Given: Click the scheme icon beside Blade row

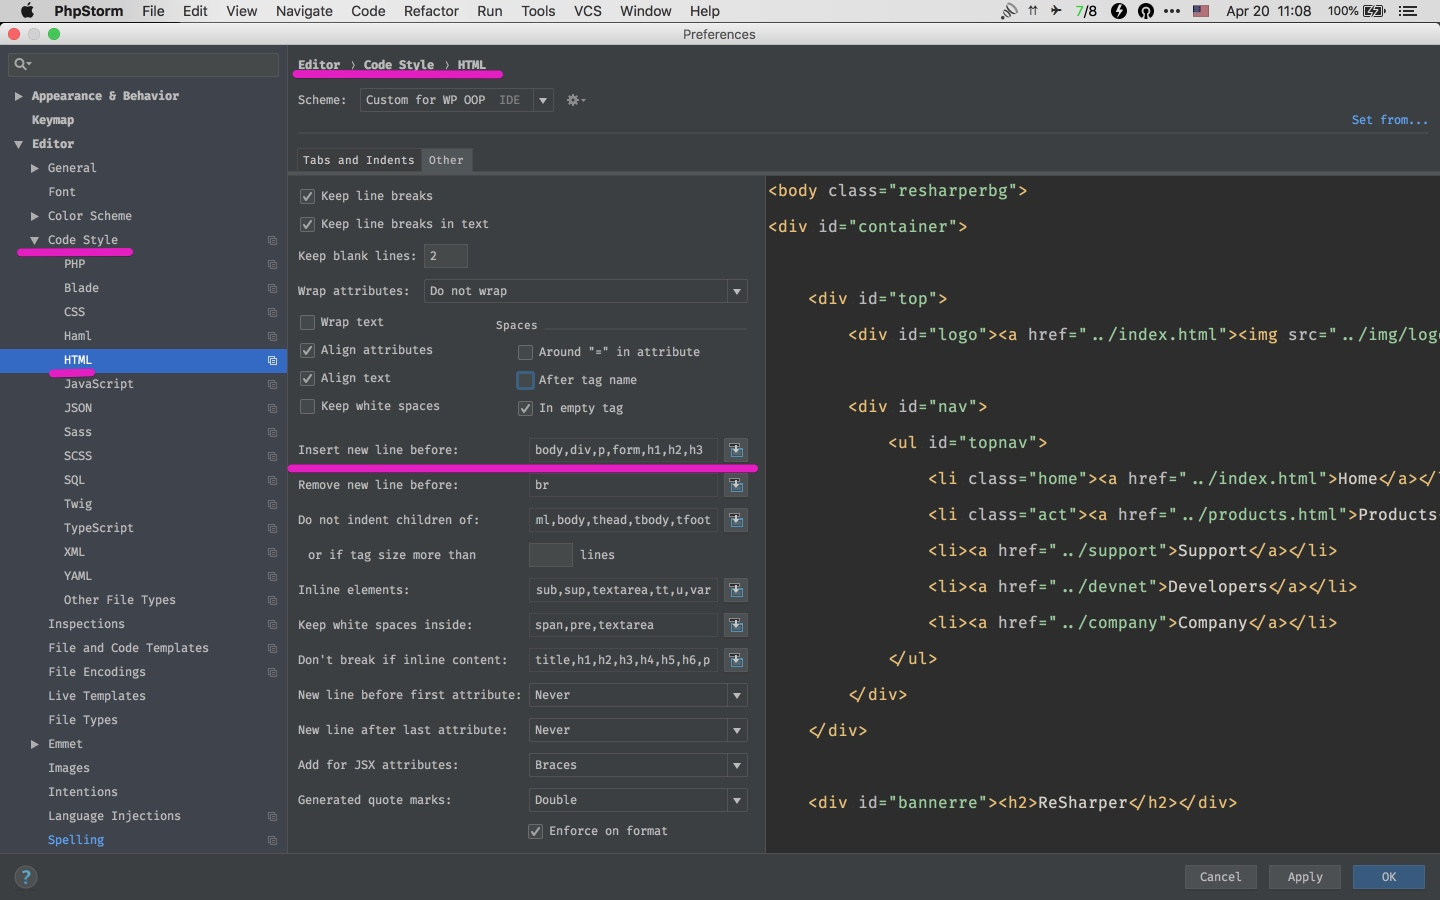Looking at the screenshot, I should [x=272, y=288].
